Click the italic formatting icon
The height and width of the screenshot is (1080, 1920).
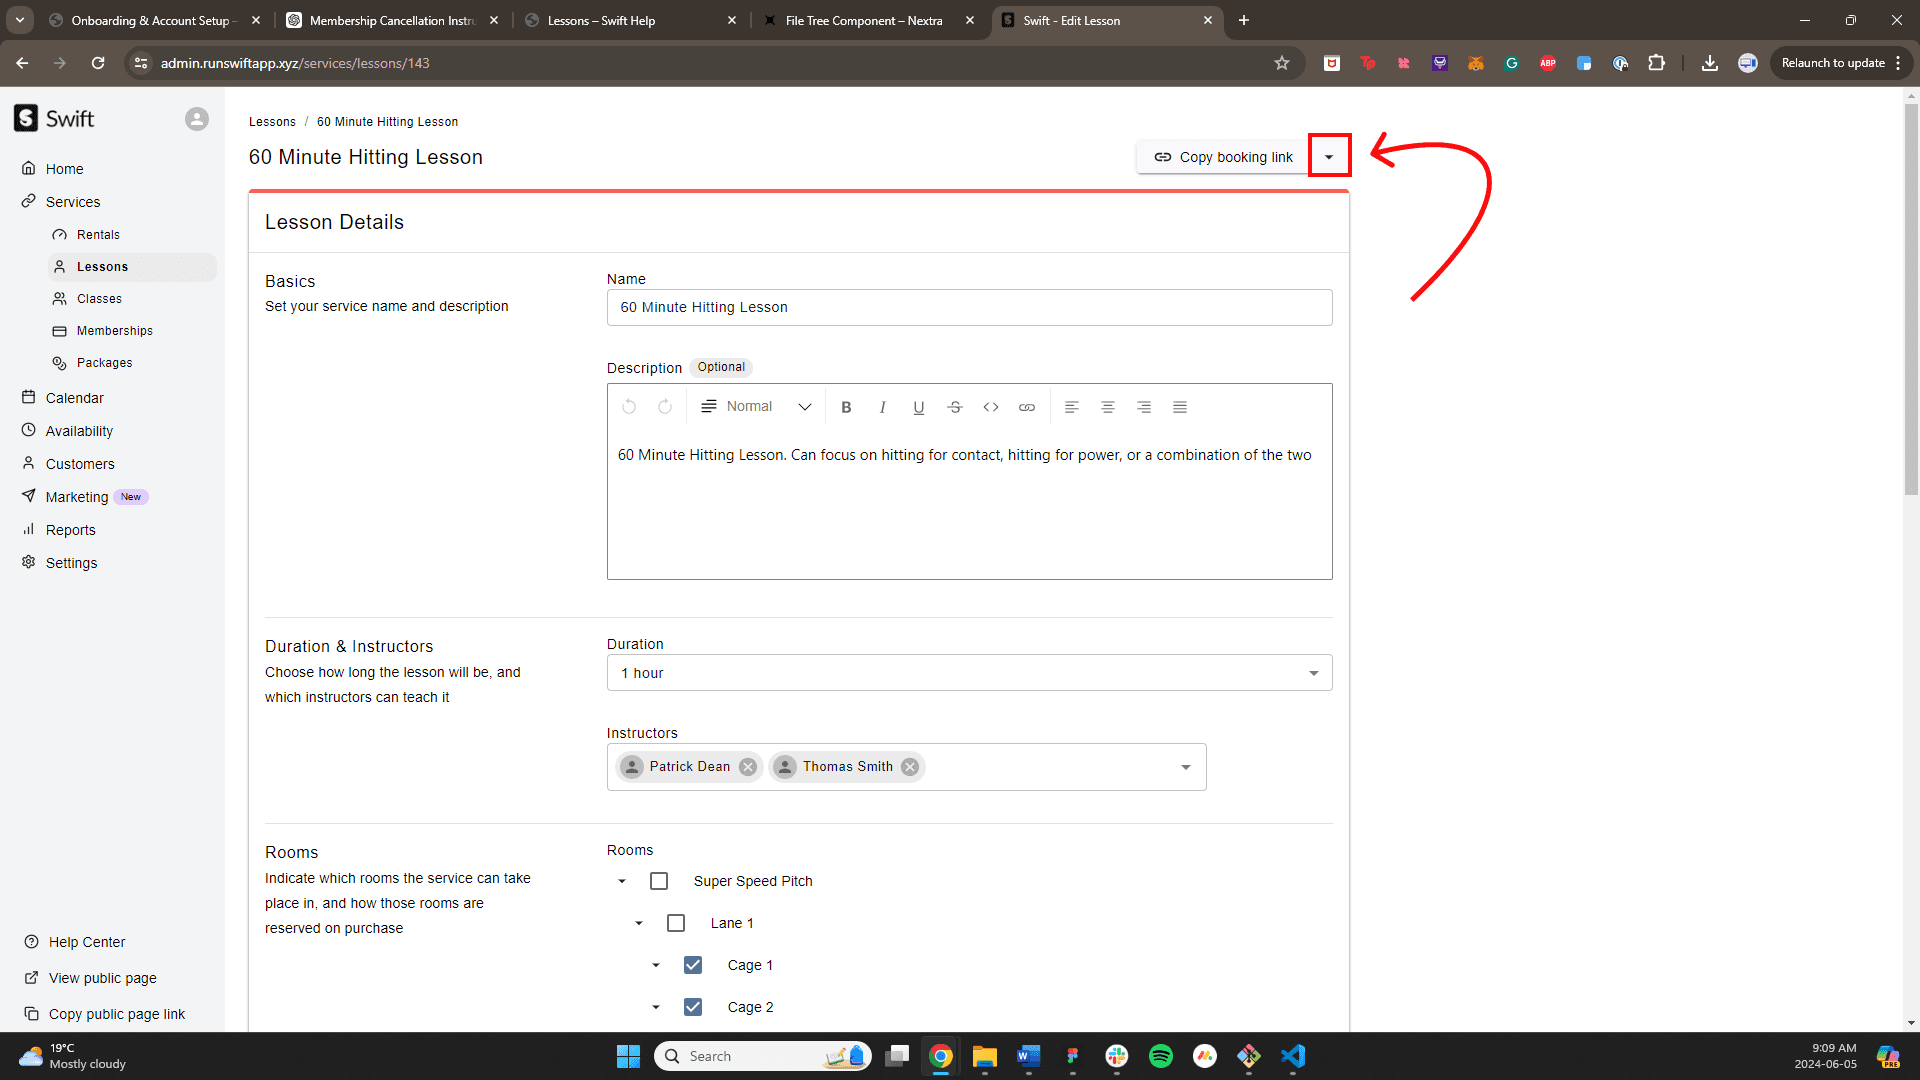[x=882, y=406]
